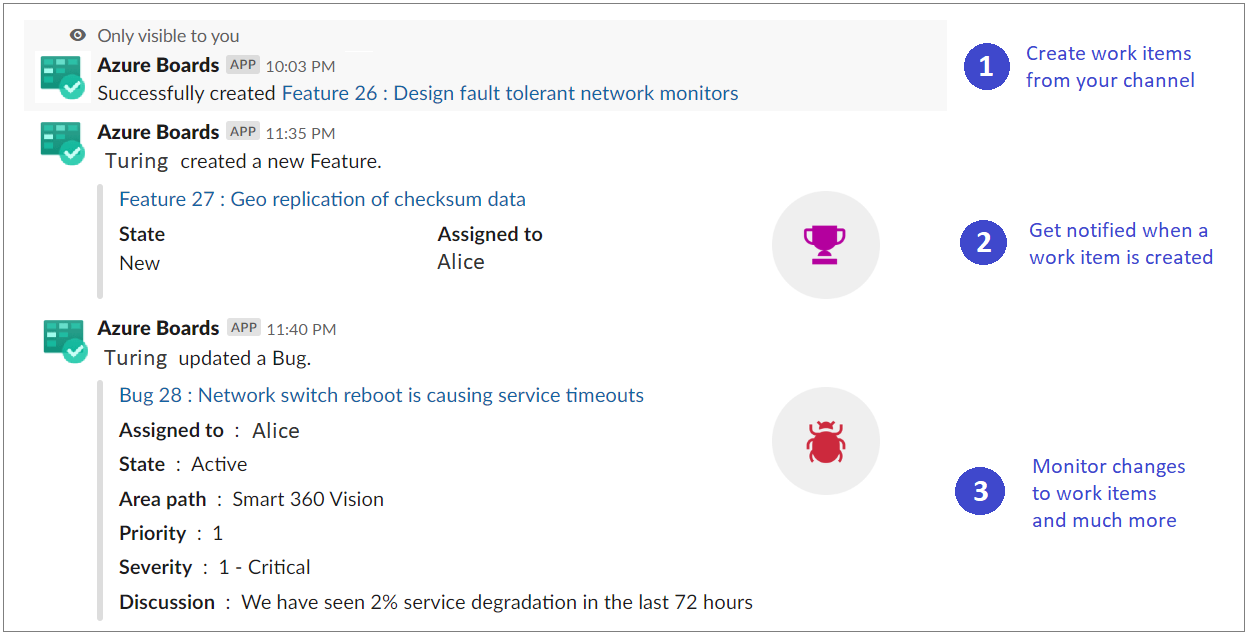
Task: Click the red bug icon
Action: point(825,442)
